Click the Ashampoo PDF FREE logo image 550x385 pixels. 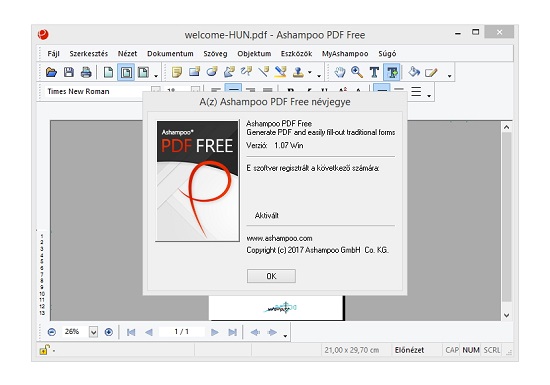(198, 181)
